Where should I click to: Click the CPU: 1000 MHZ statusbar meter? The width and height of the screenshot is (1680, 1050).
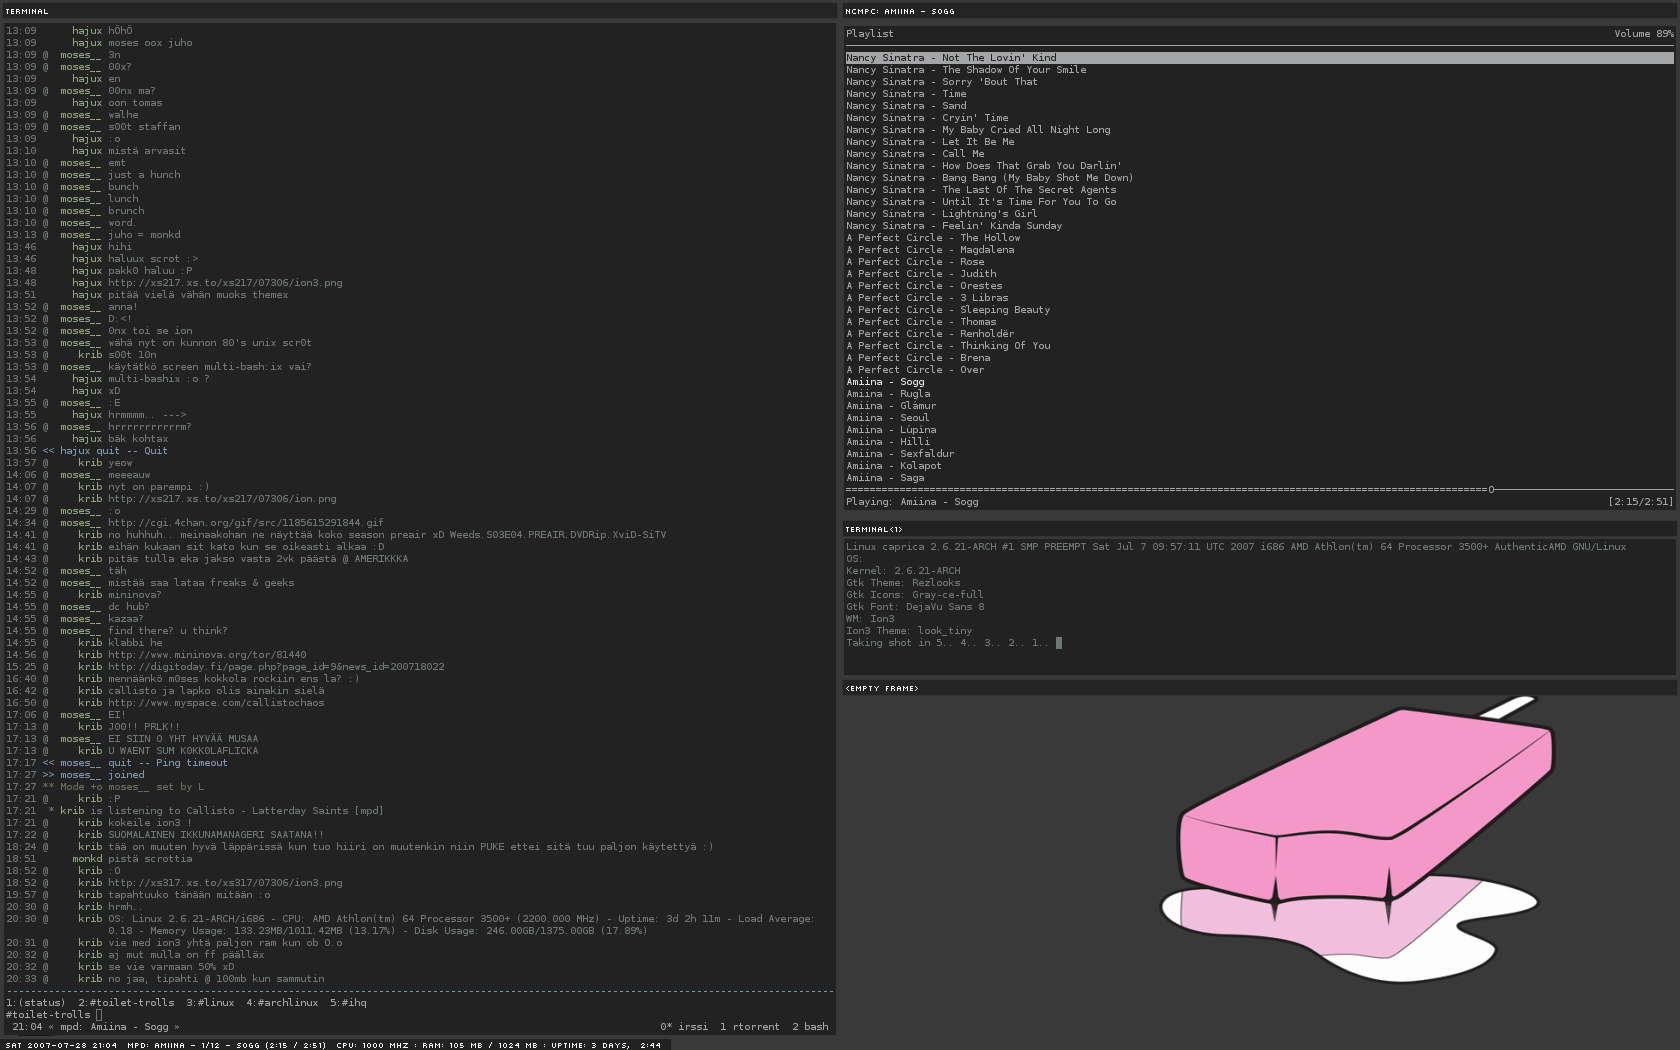pyautogui.click(x=373, y=1045)
